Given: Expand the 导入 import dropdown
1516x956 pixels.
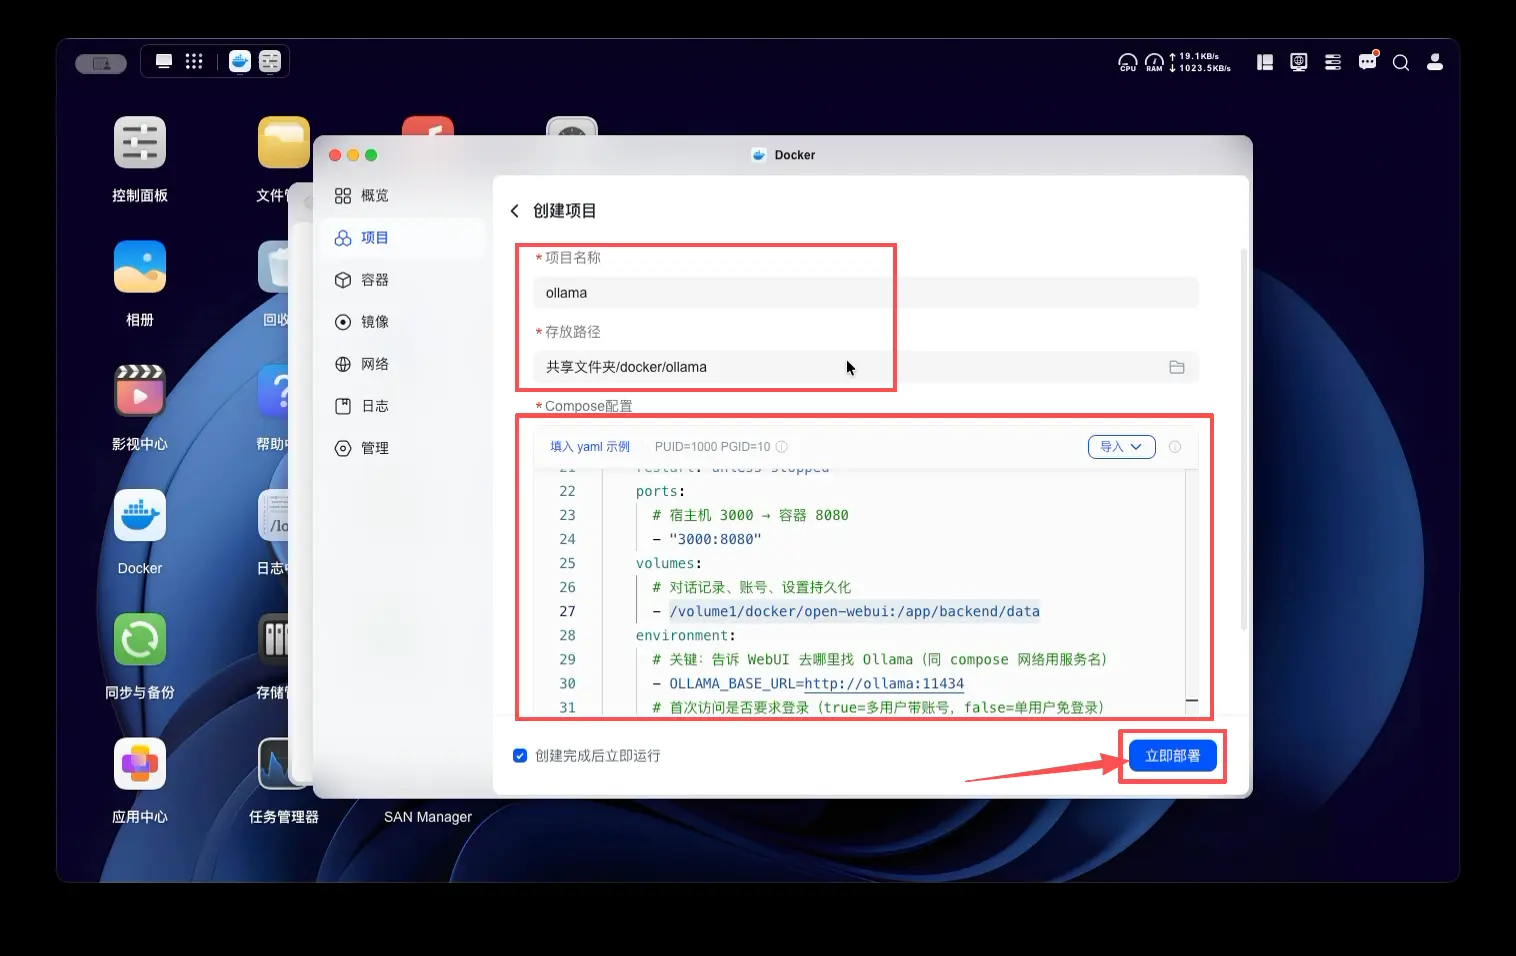Looking at the screenshot, I should [x=1121, y=447].
